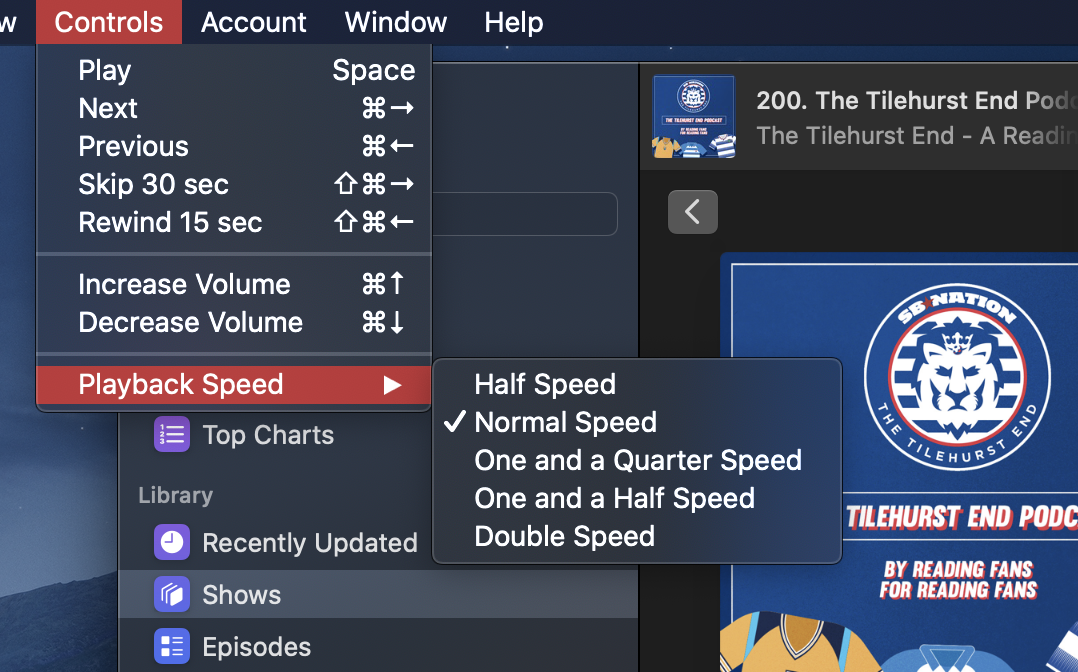Switch playback to Double Speed
The height and width of the screenshot is (672, 1078).
coord(637,536)
